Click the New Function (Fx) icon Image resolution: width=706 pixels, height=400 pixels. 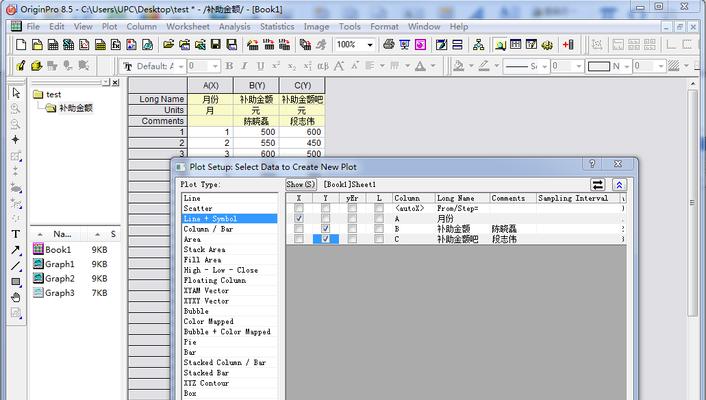(116, 45)
